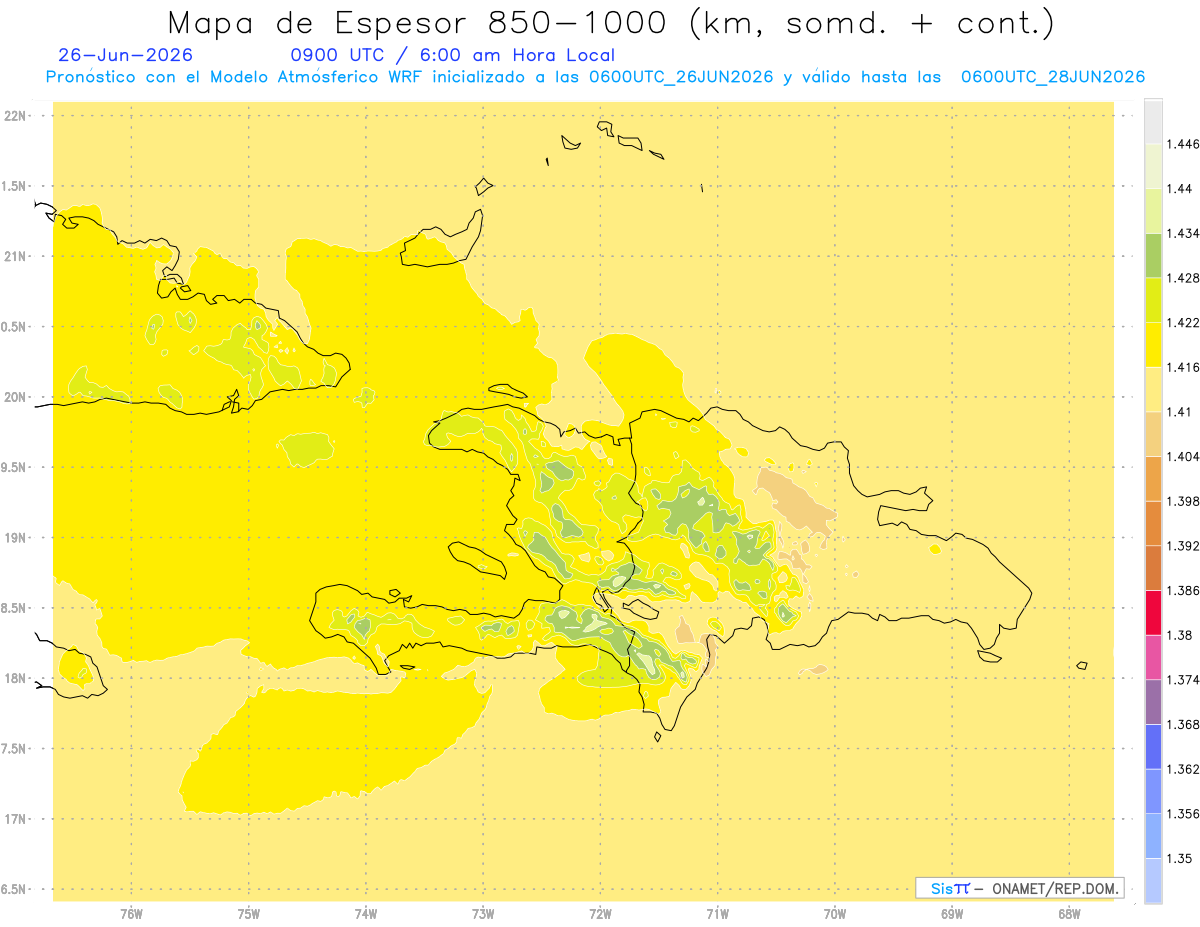Click the blue legend swatch between 1.362 and 1.368
Viewport: 1200px width, 927px height.
(1153, 746)
